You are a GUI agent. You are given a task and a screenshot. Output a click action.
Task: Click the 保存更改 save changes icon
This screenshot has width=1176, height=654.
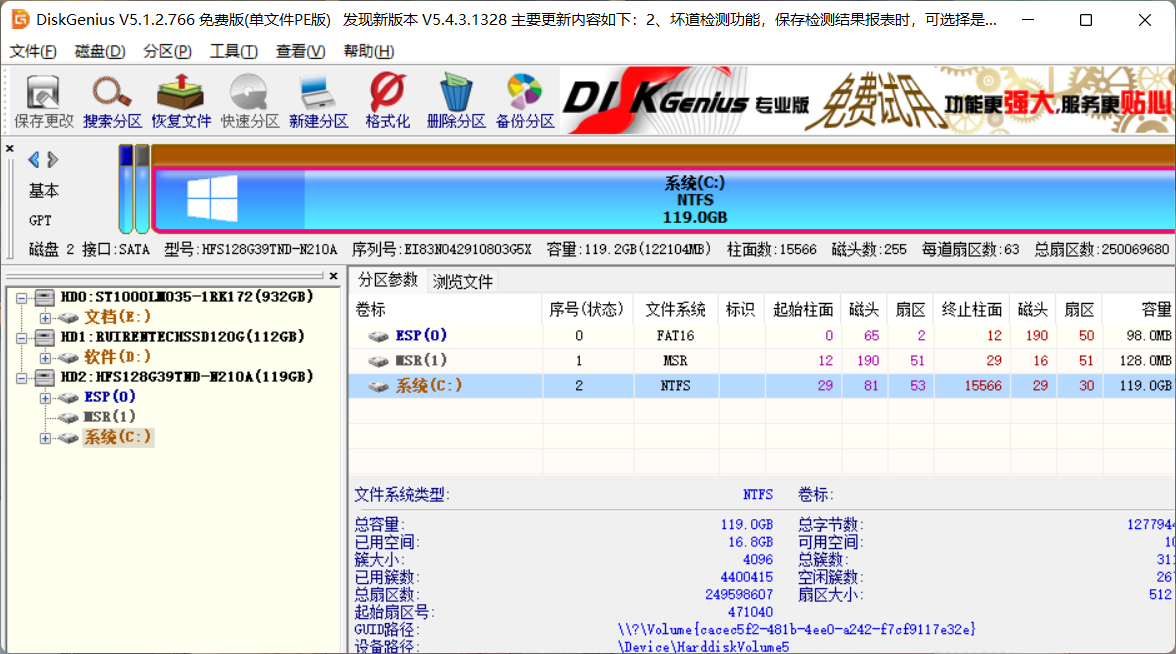[43, 101]
